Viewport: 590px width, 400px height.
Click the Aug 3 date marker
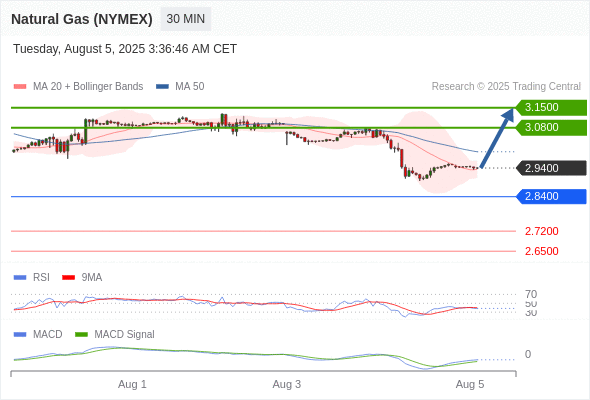click(287, 384)
